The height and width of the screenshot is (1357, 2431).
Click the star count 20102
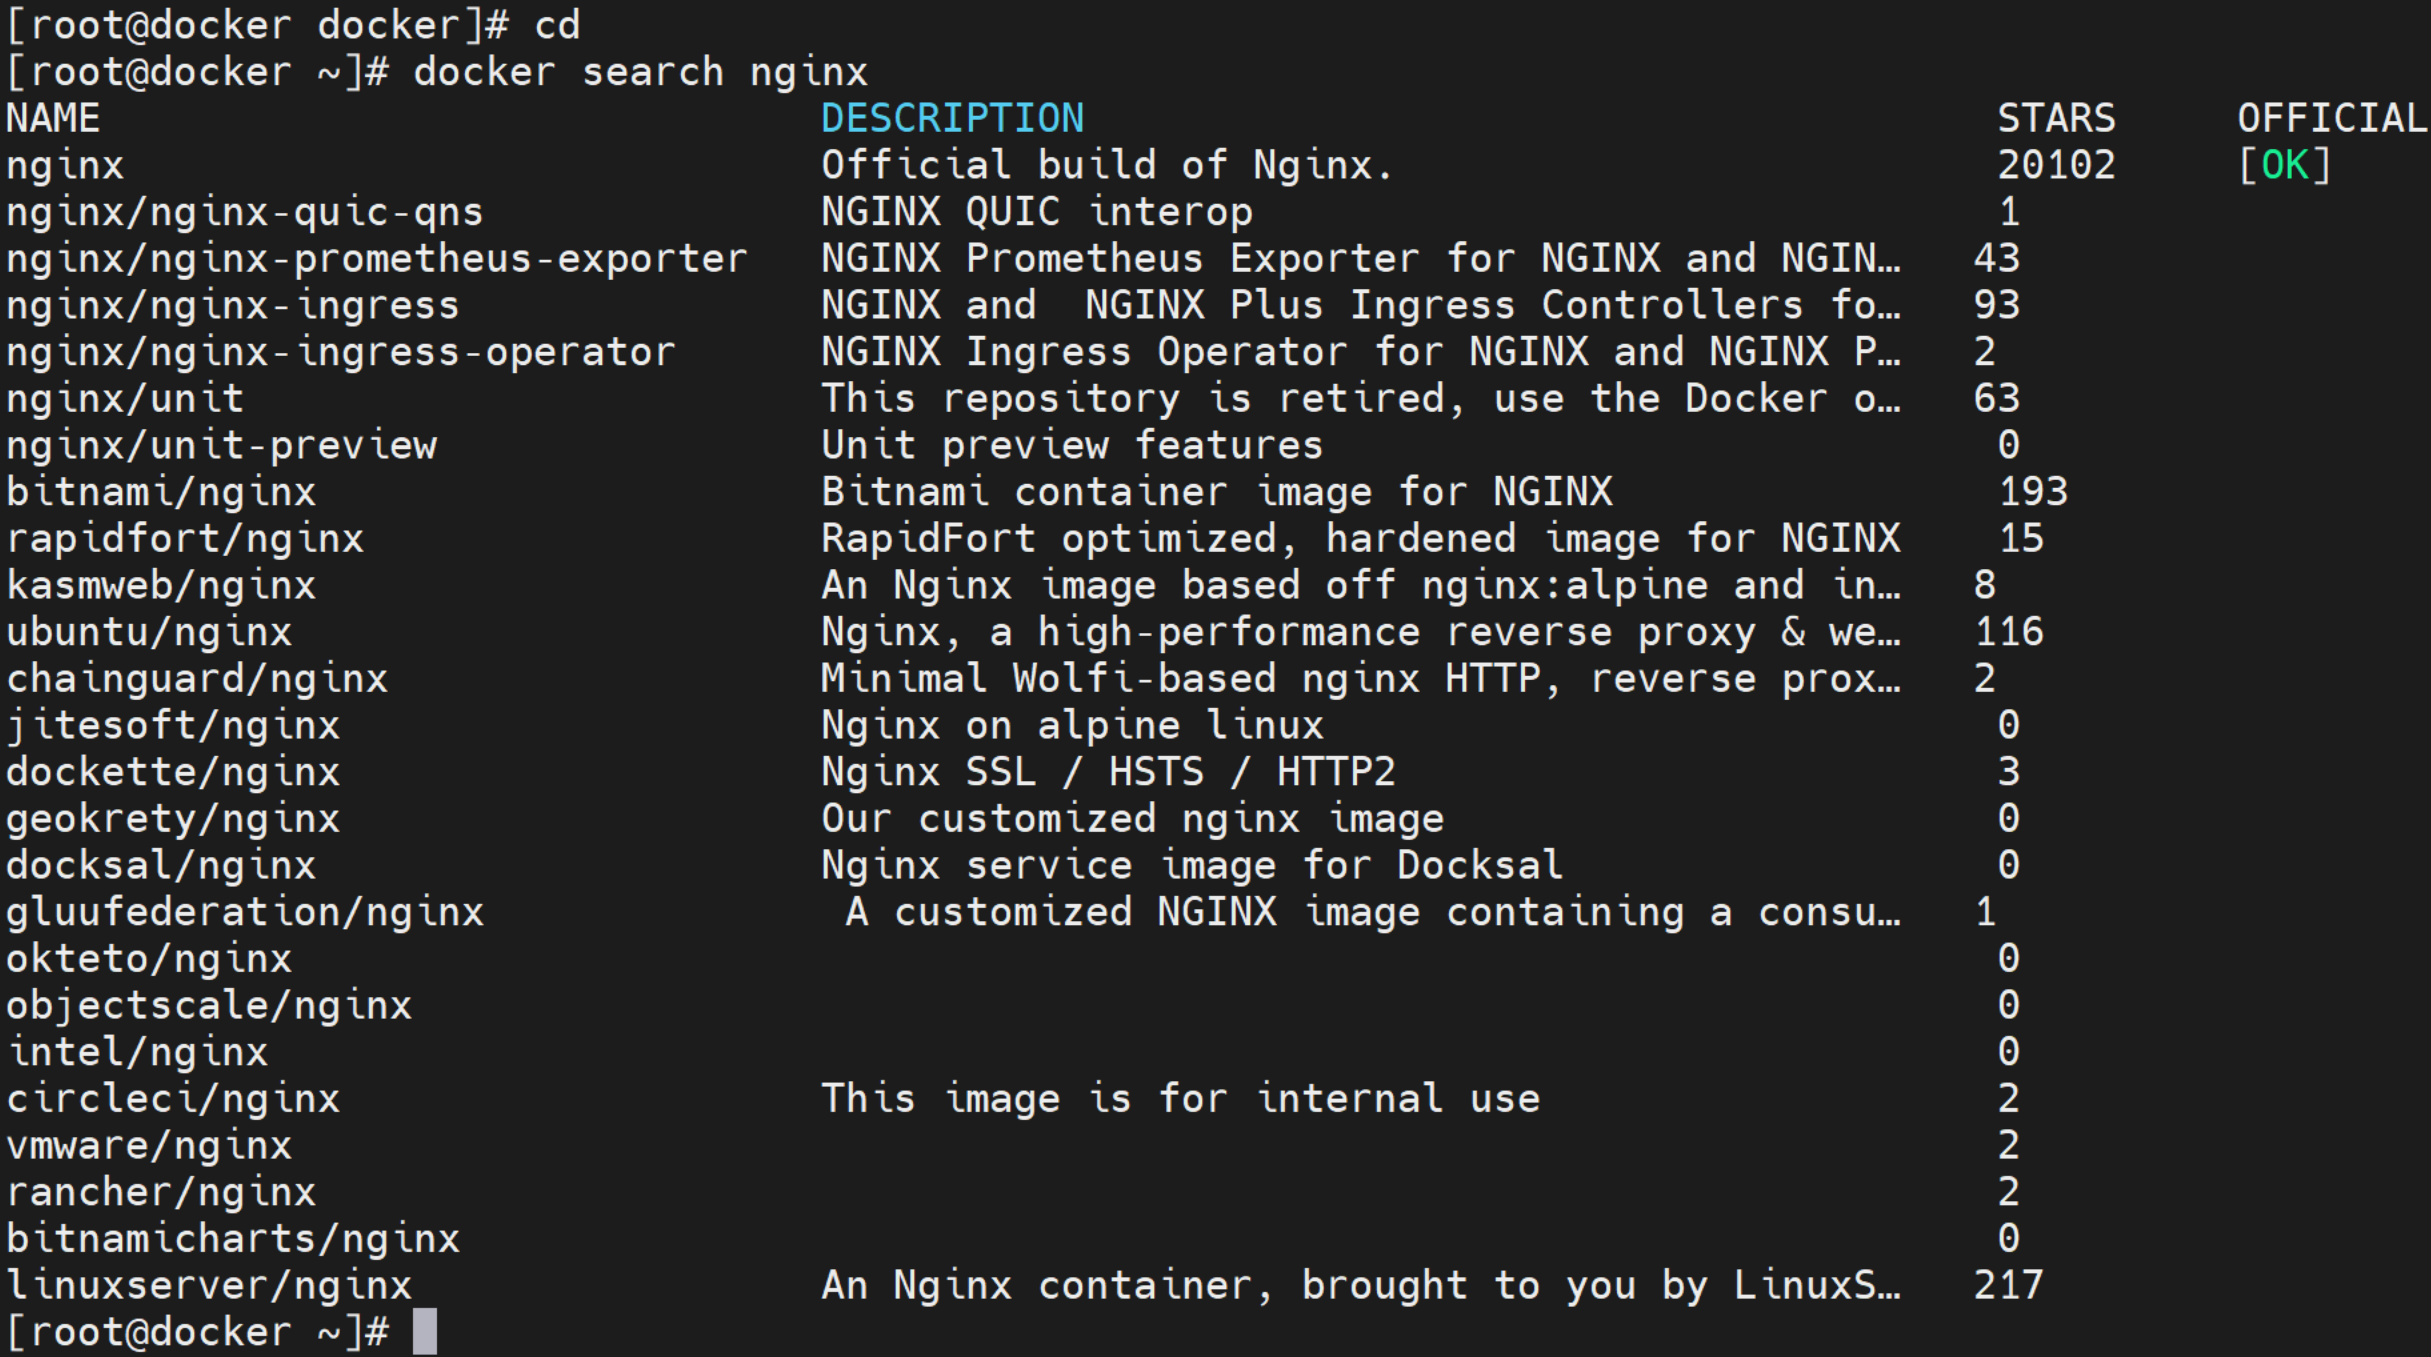tap(2056, 165)
